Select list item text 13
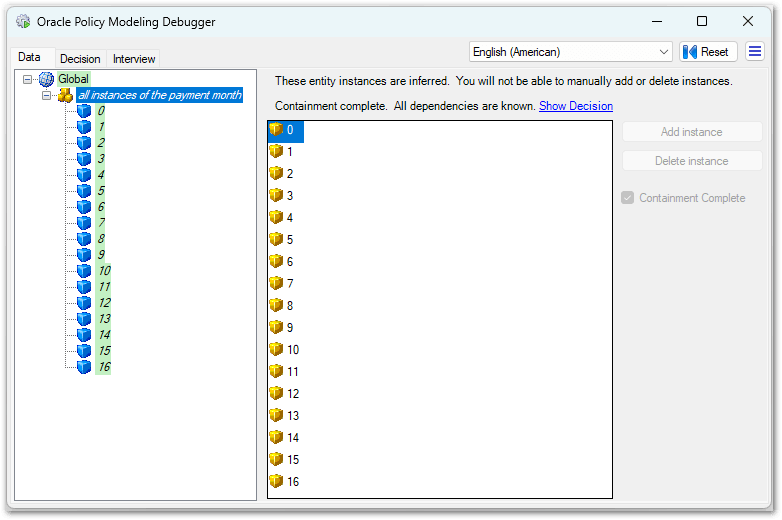Viewport: 782px width, 520px height. click(x=293, y=416)
